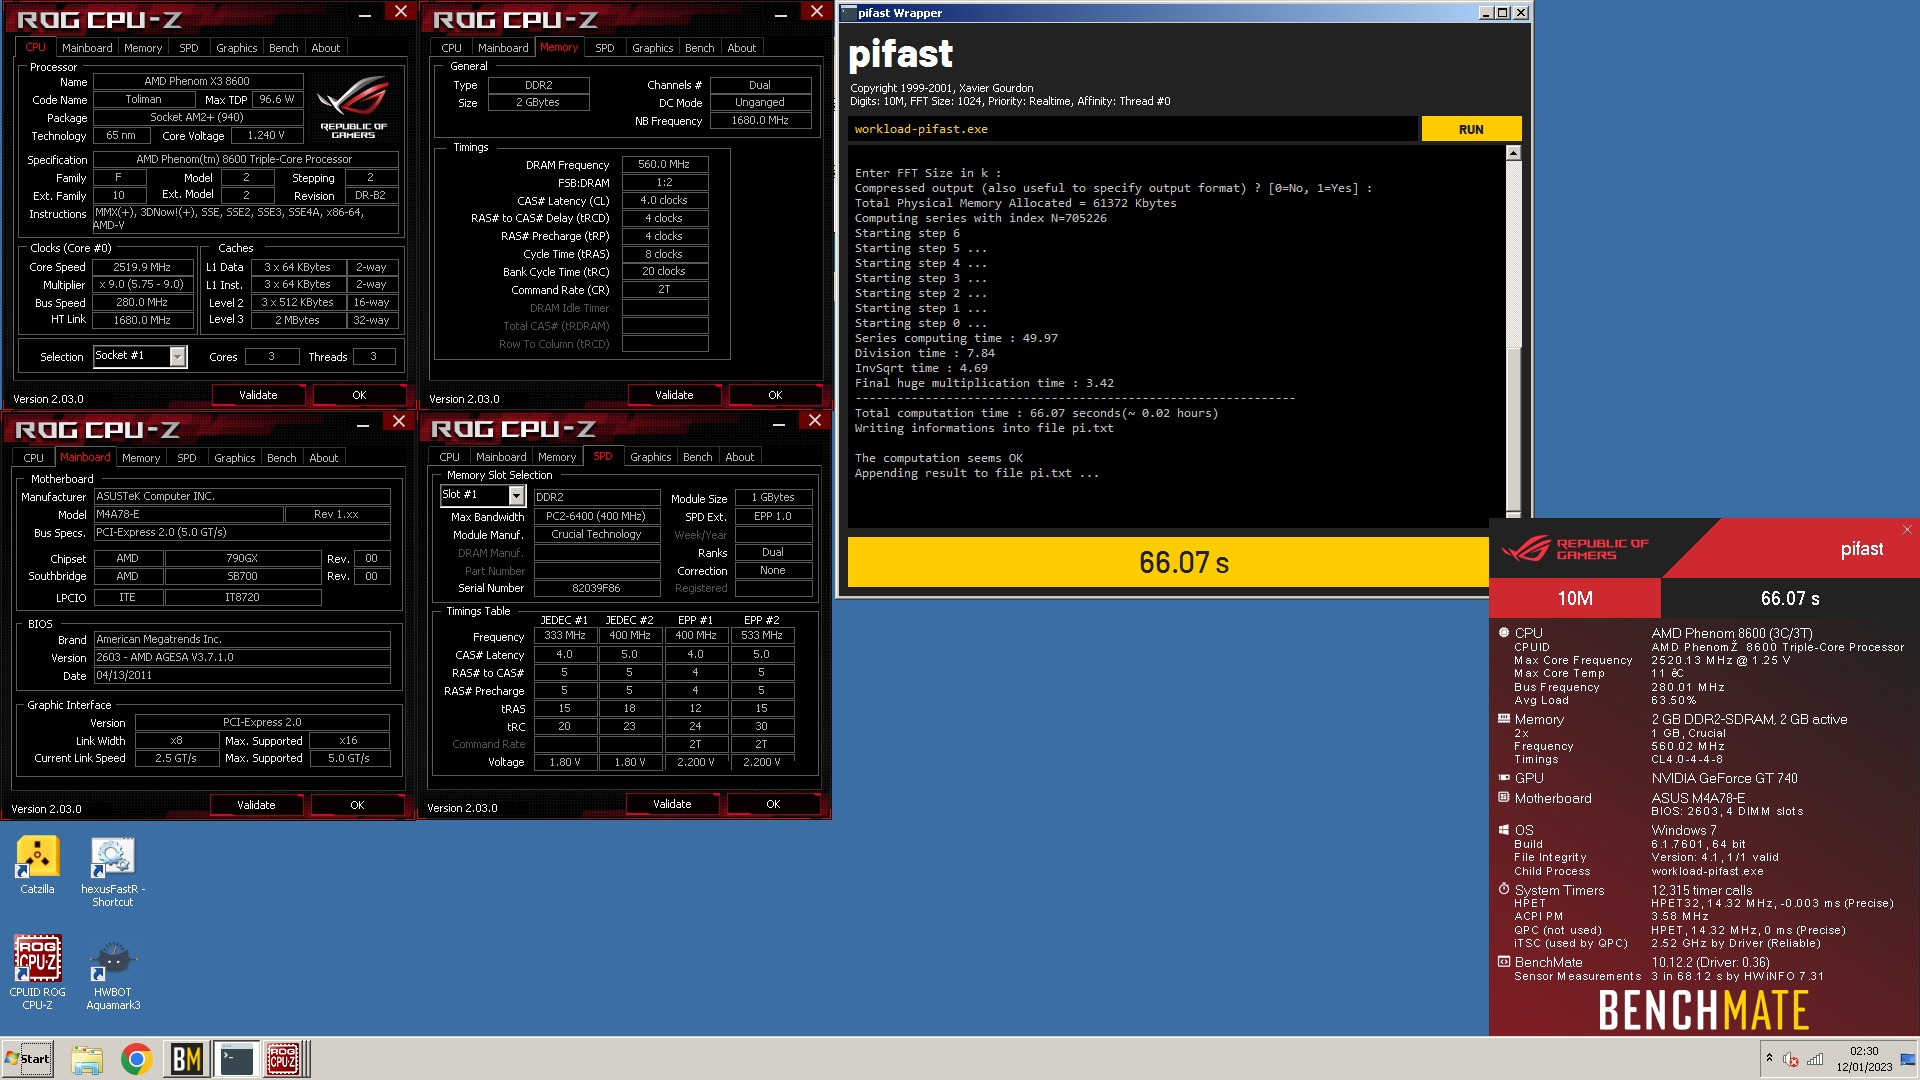The width and height of the screenshot is (1920, 1080).
Task: Switch to Mainboard tab in CPU window
Action: (87, 48)
